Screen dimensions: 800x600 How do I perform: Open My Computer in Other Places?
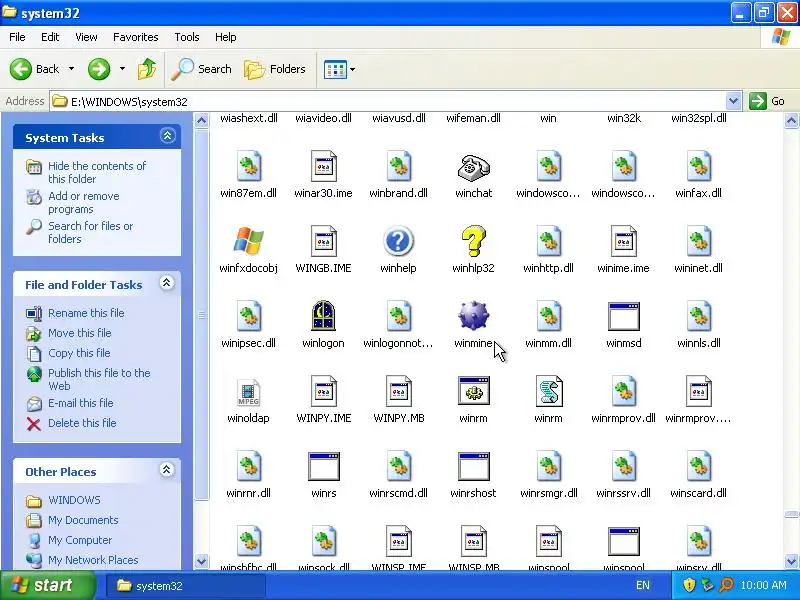[80, 540]
